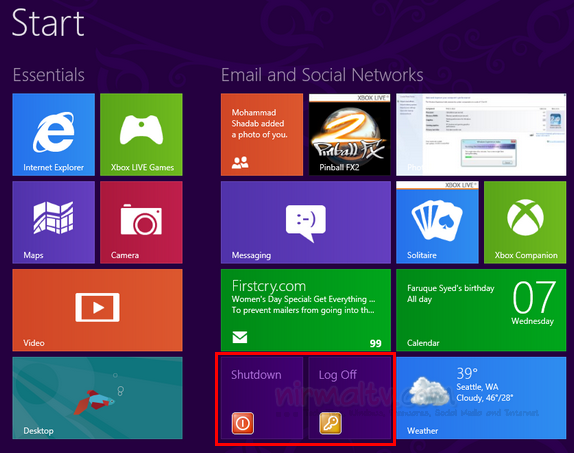The width and height of the screenshot is (574, 453).
Task: Open the Photos tile showing a screenshot
Action: [481, 134]
